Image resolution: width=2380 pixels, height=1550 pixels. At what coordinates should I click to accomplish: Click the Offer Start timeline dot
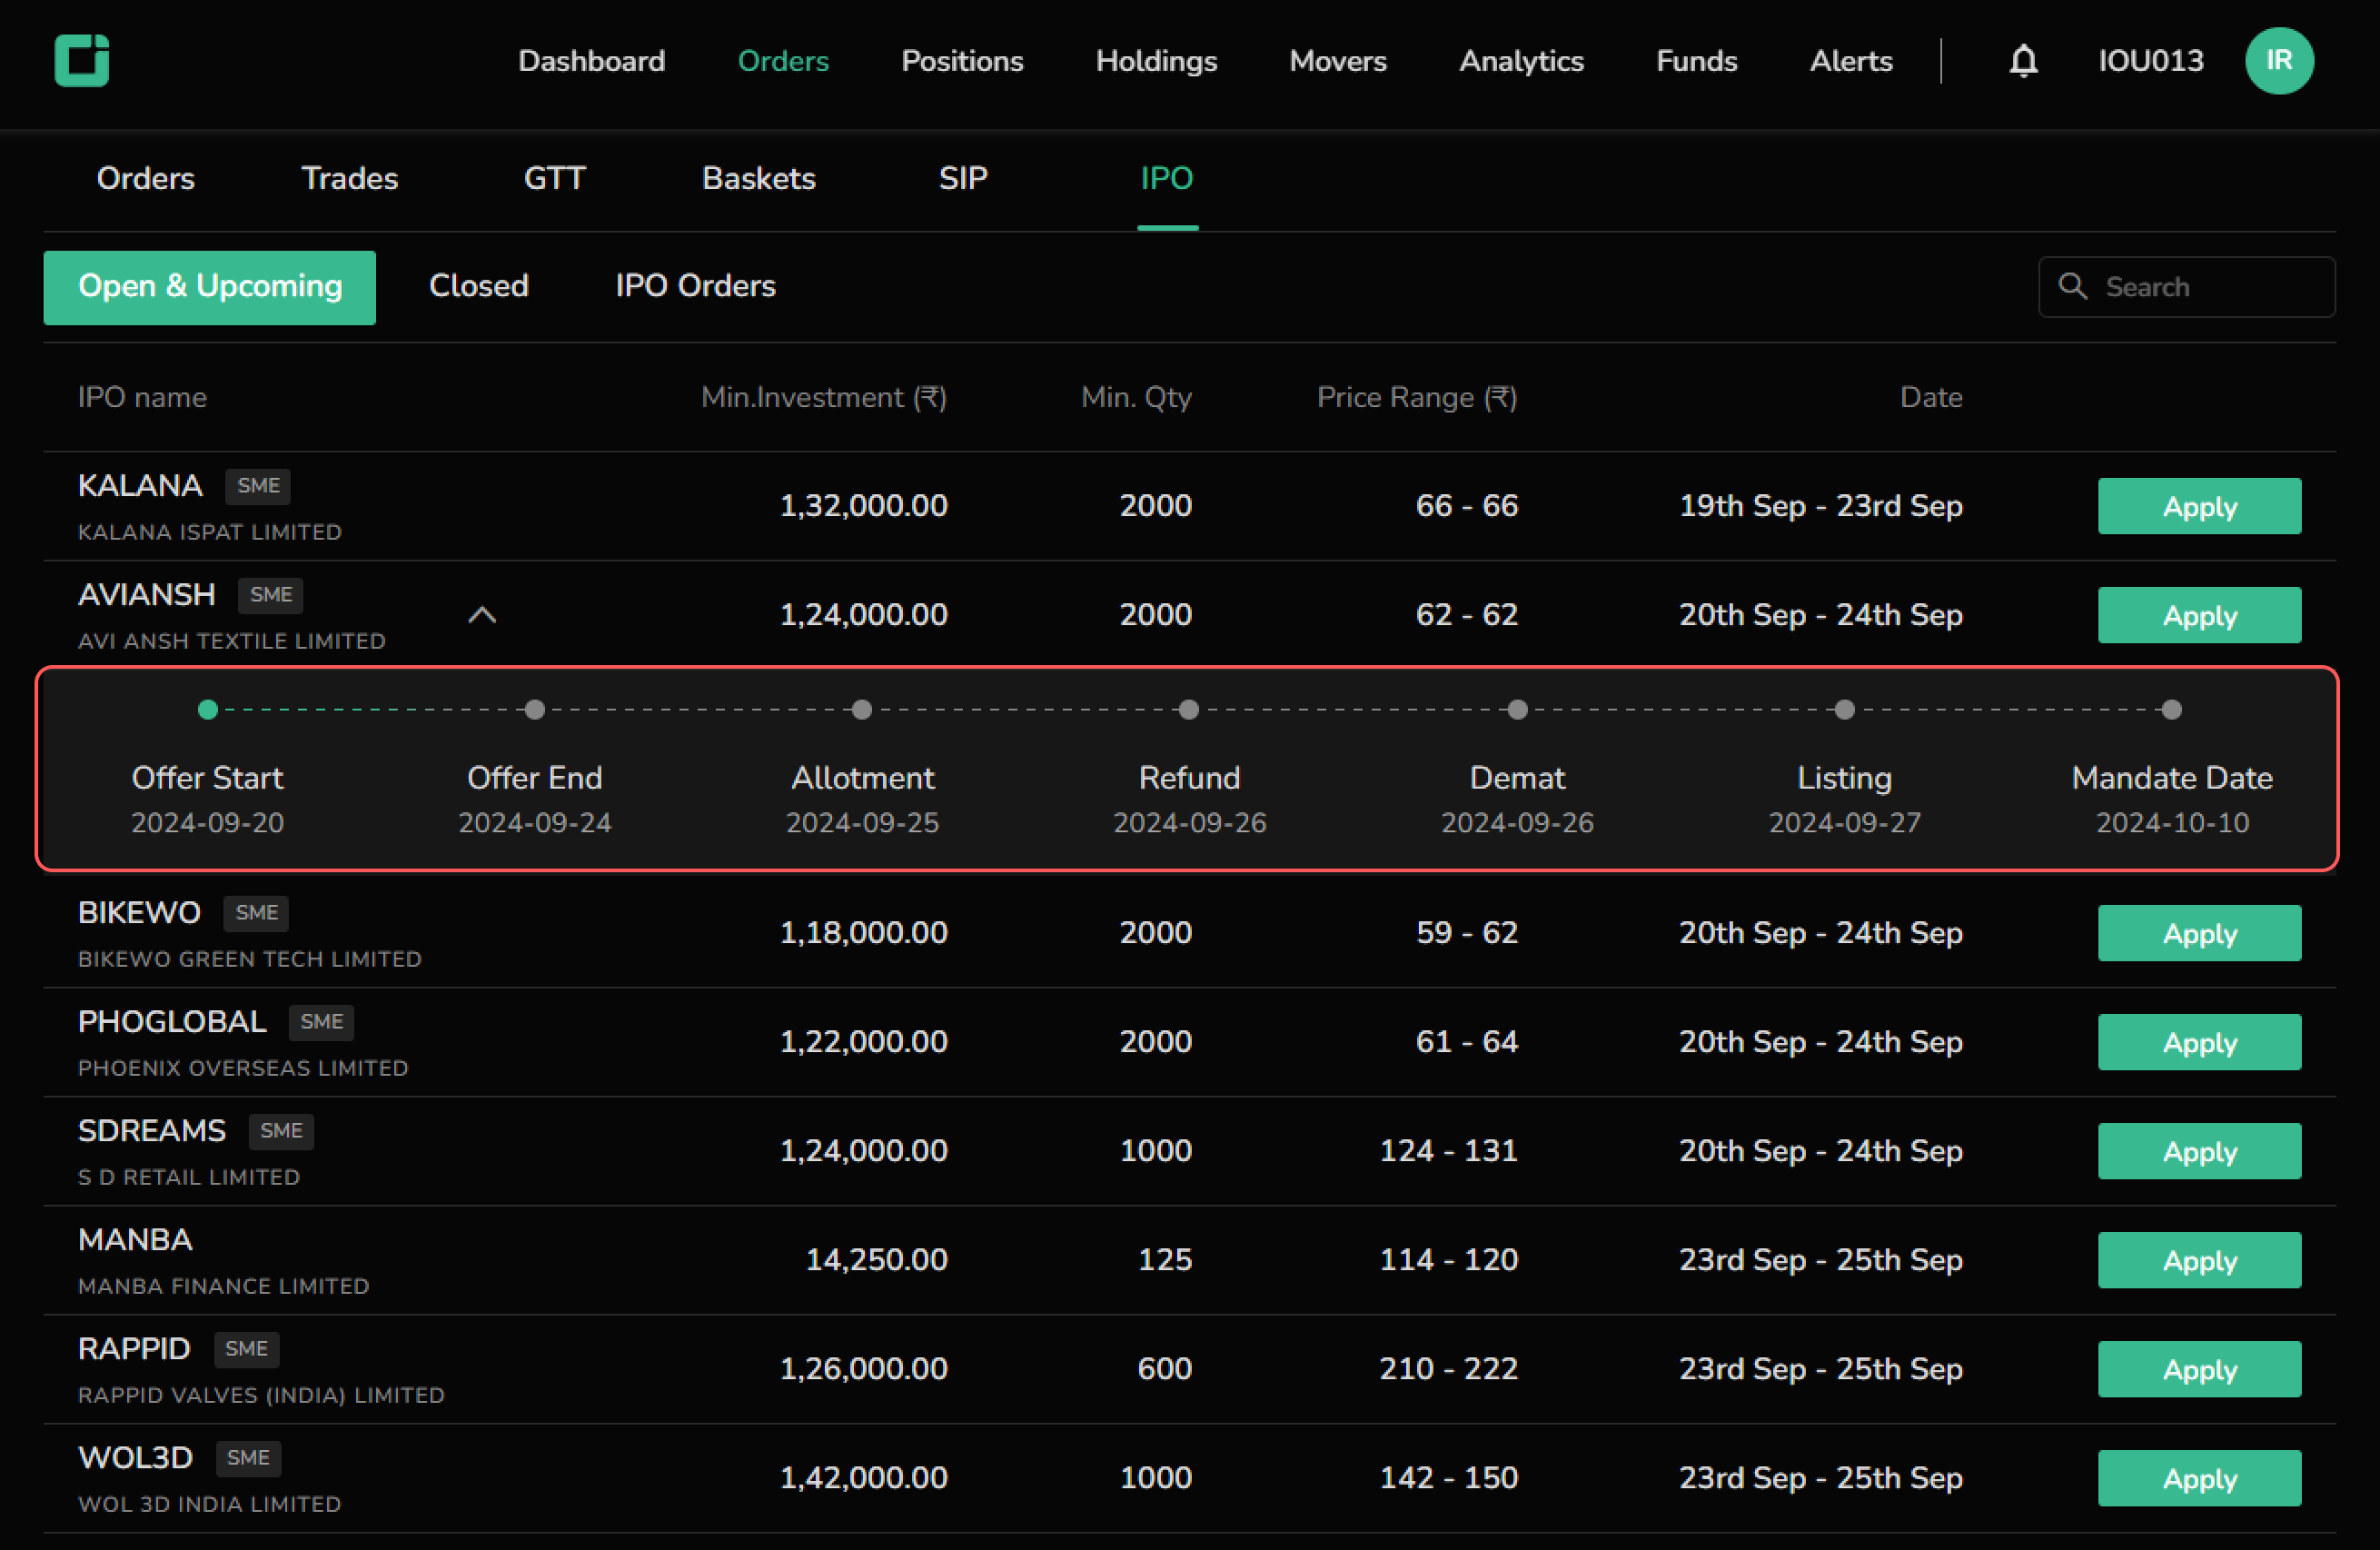click(208, 710)
